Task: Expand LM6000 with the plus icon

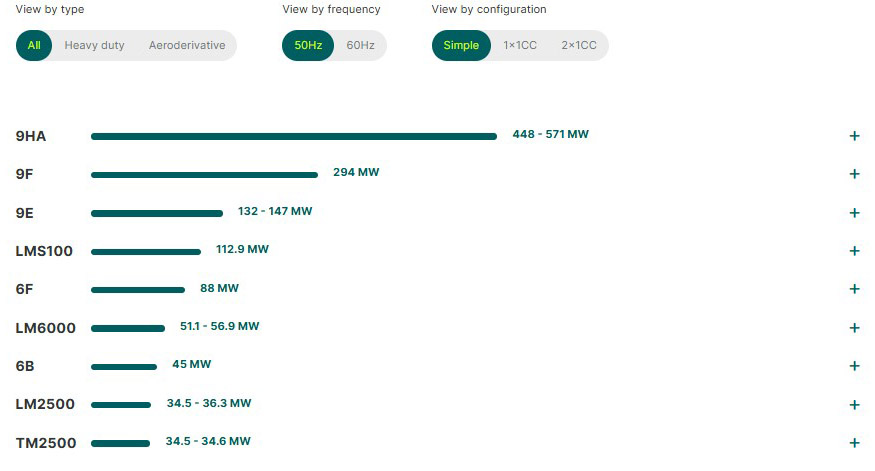Action: 854,328
